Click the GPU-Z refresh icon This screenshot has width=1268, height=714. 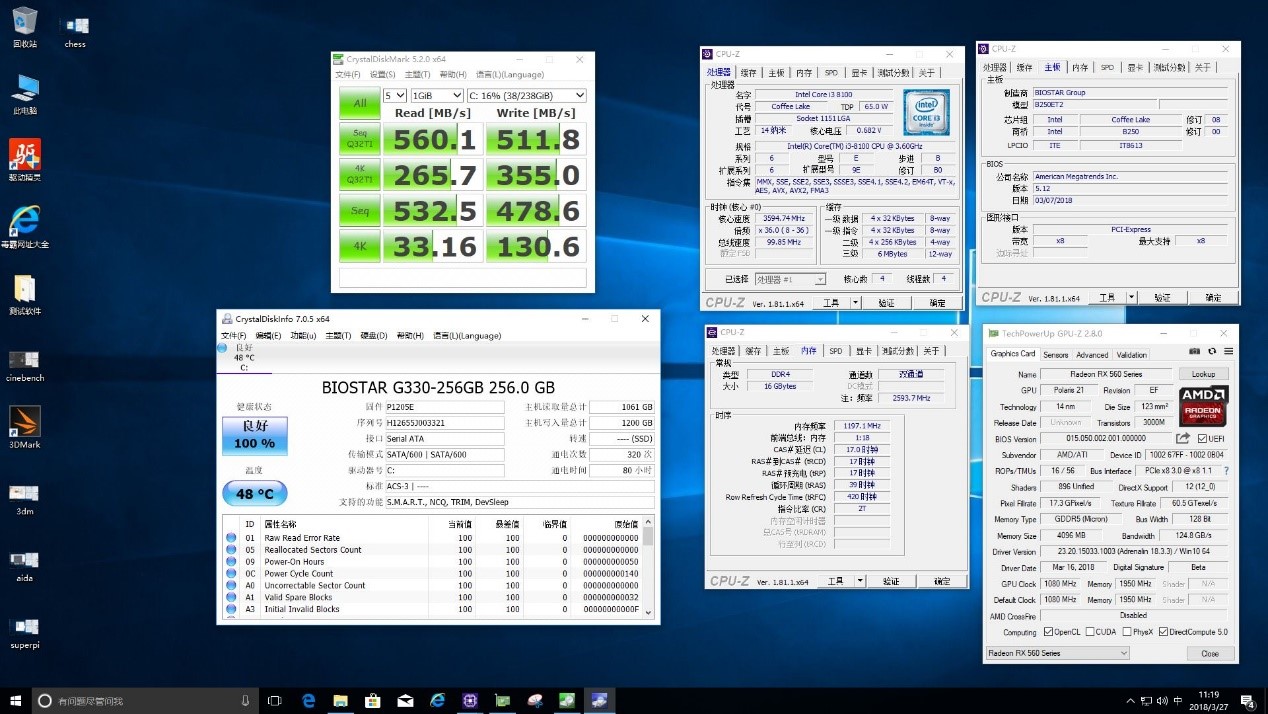[1212, 350]
